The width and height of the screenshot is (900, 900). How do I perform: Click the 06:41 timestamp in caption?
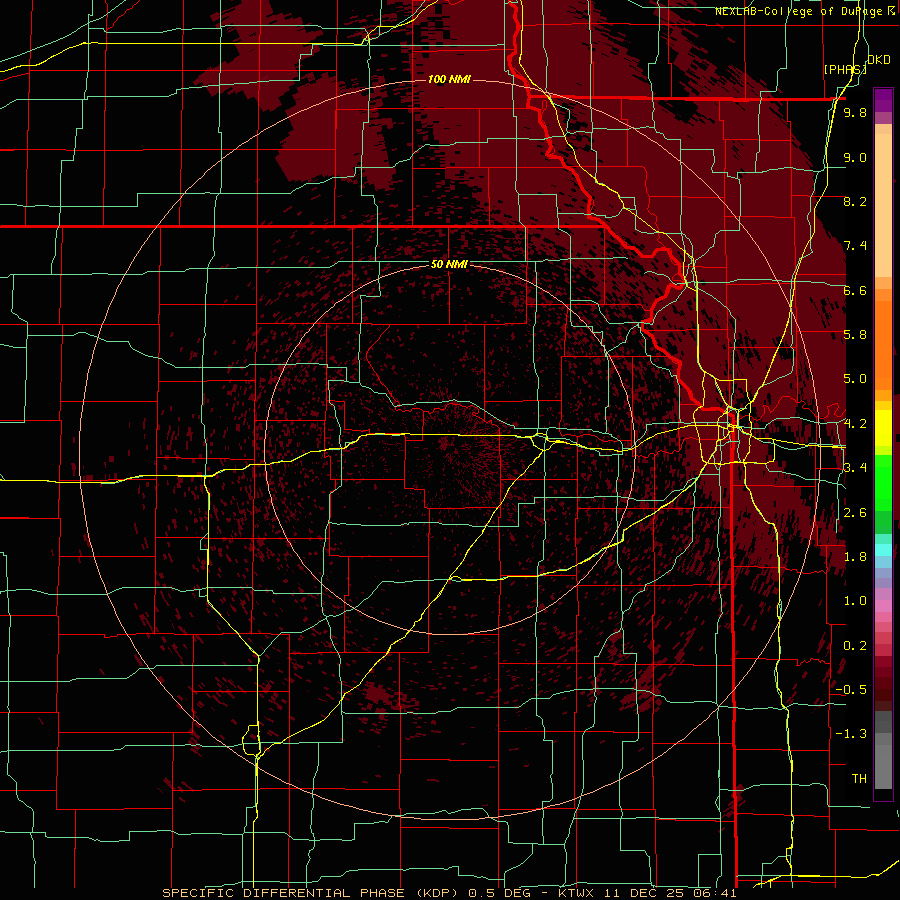coord(715,893)
